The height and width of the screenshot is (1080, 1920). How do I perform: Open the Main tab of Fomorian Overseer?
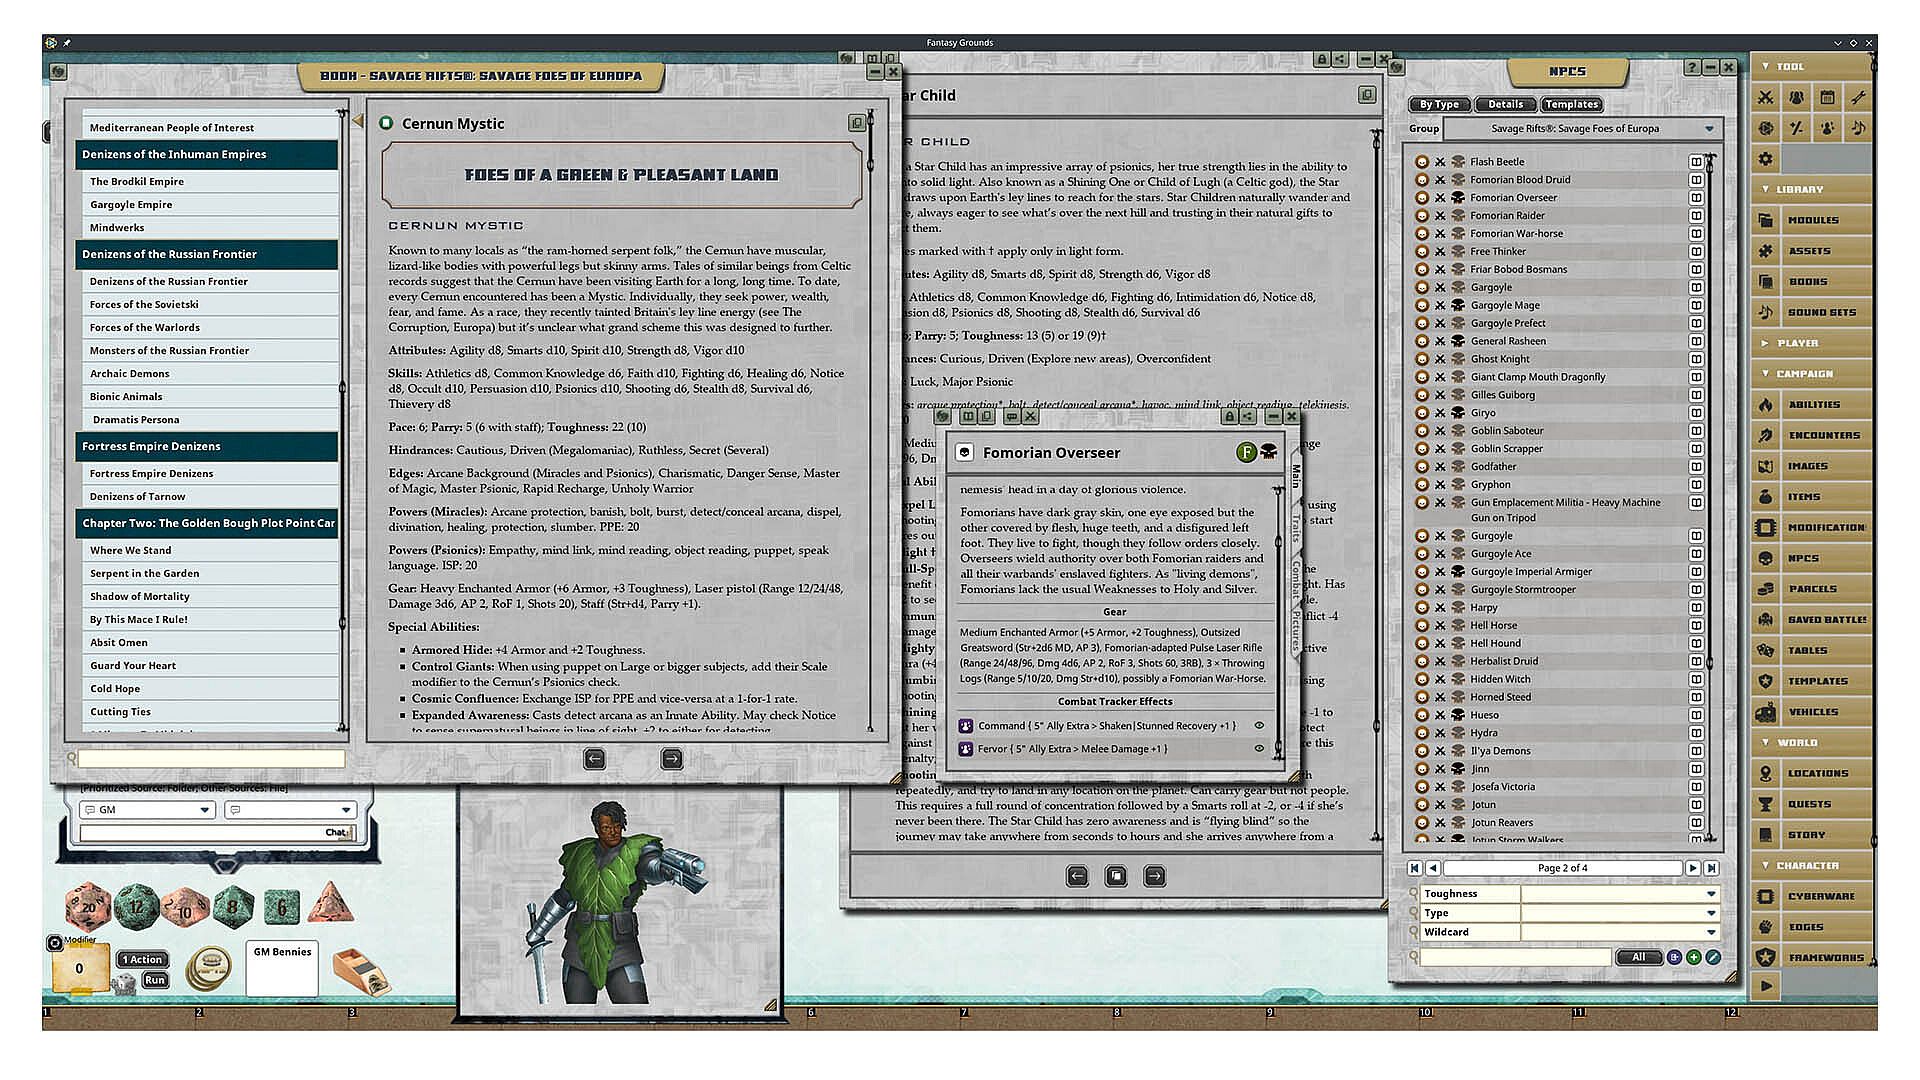(x=1295, y=476)
